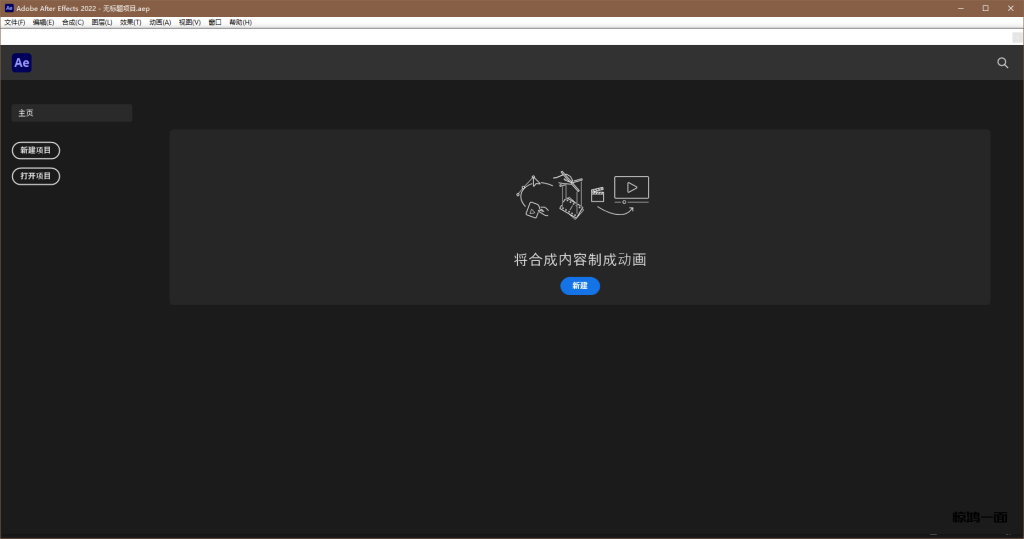The width and height of the screenshot is (1024, 539).
Task: Open the 图层(L) menu
Action: click(x=102, y=22)
